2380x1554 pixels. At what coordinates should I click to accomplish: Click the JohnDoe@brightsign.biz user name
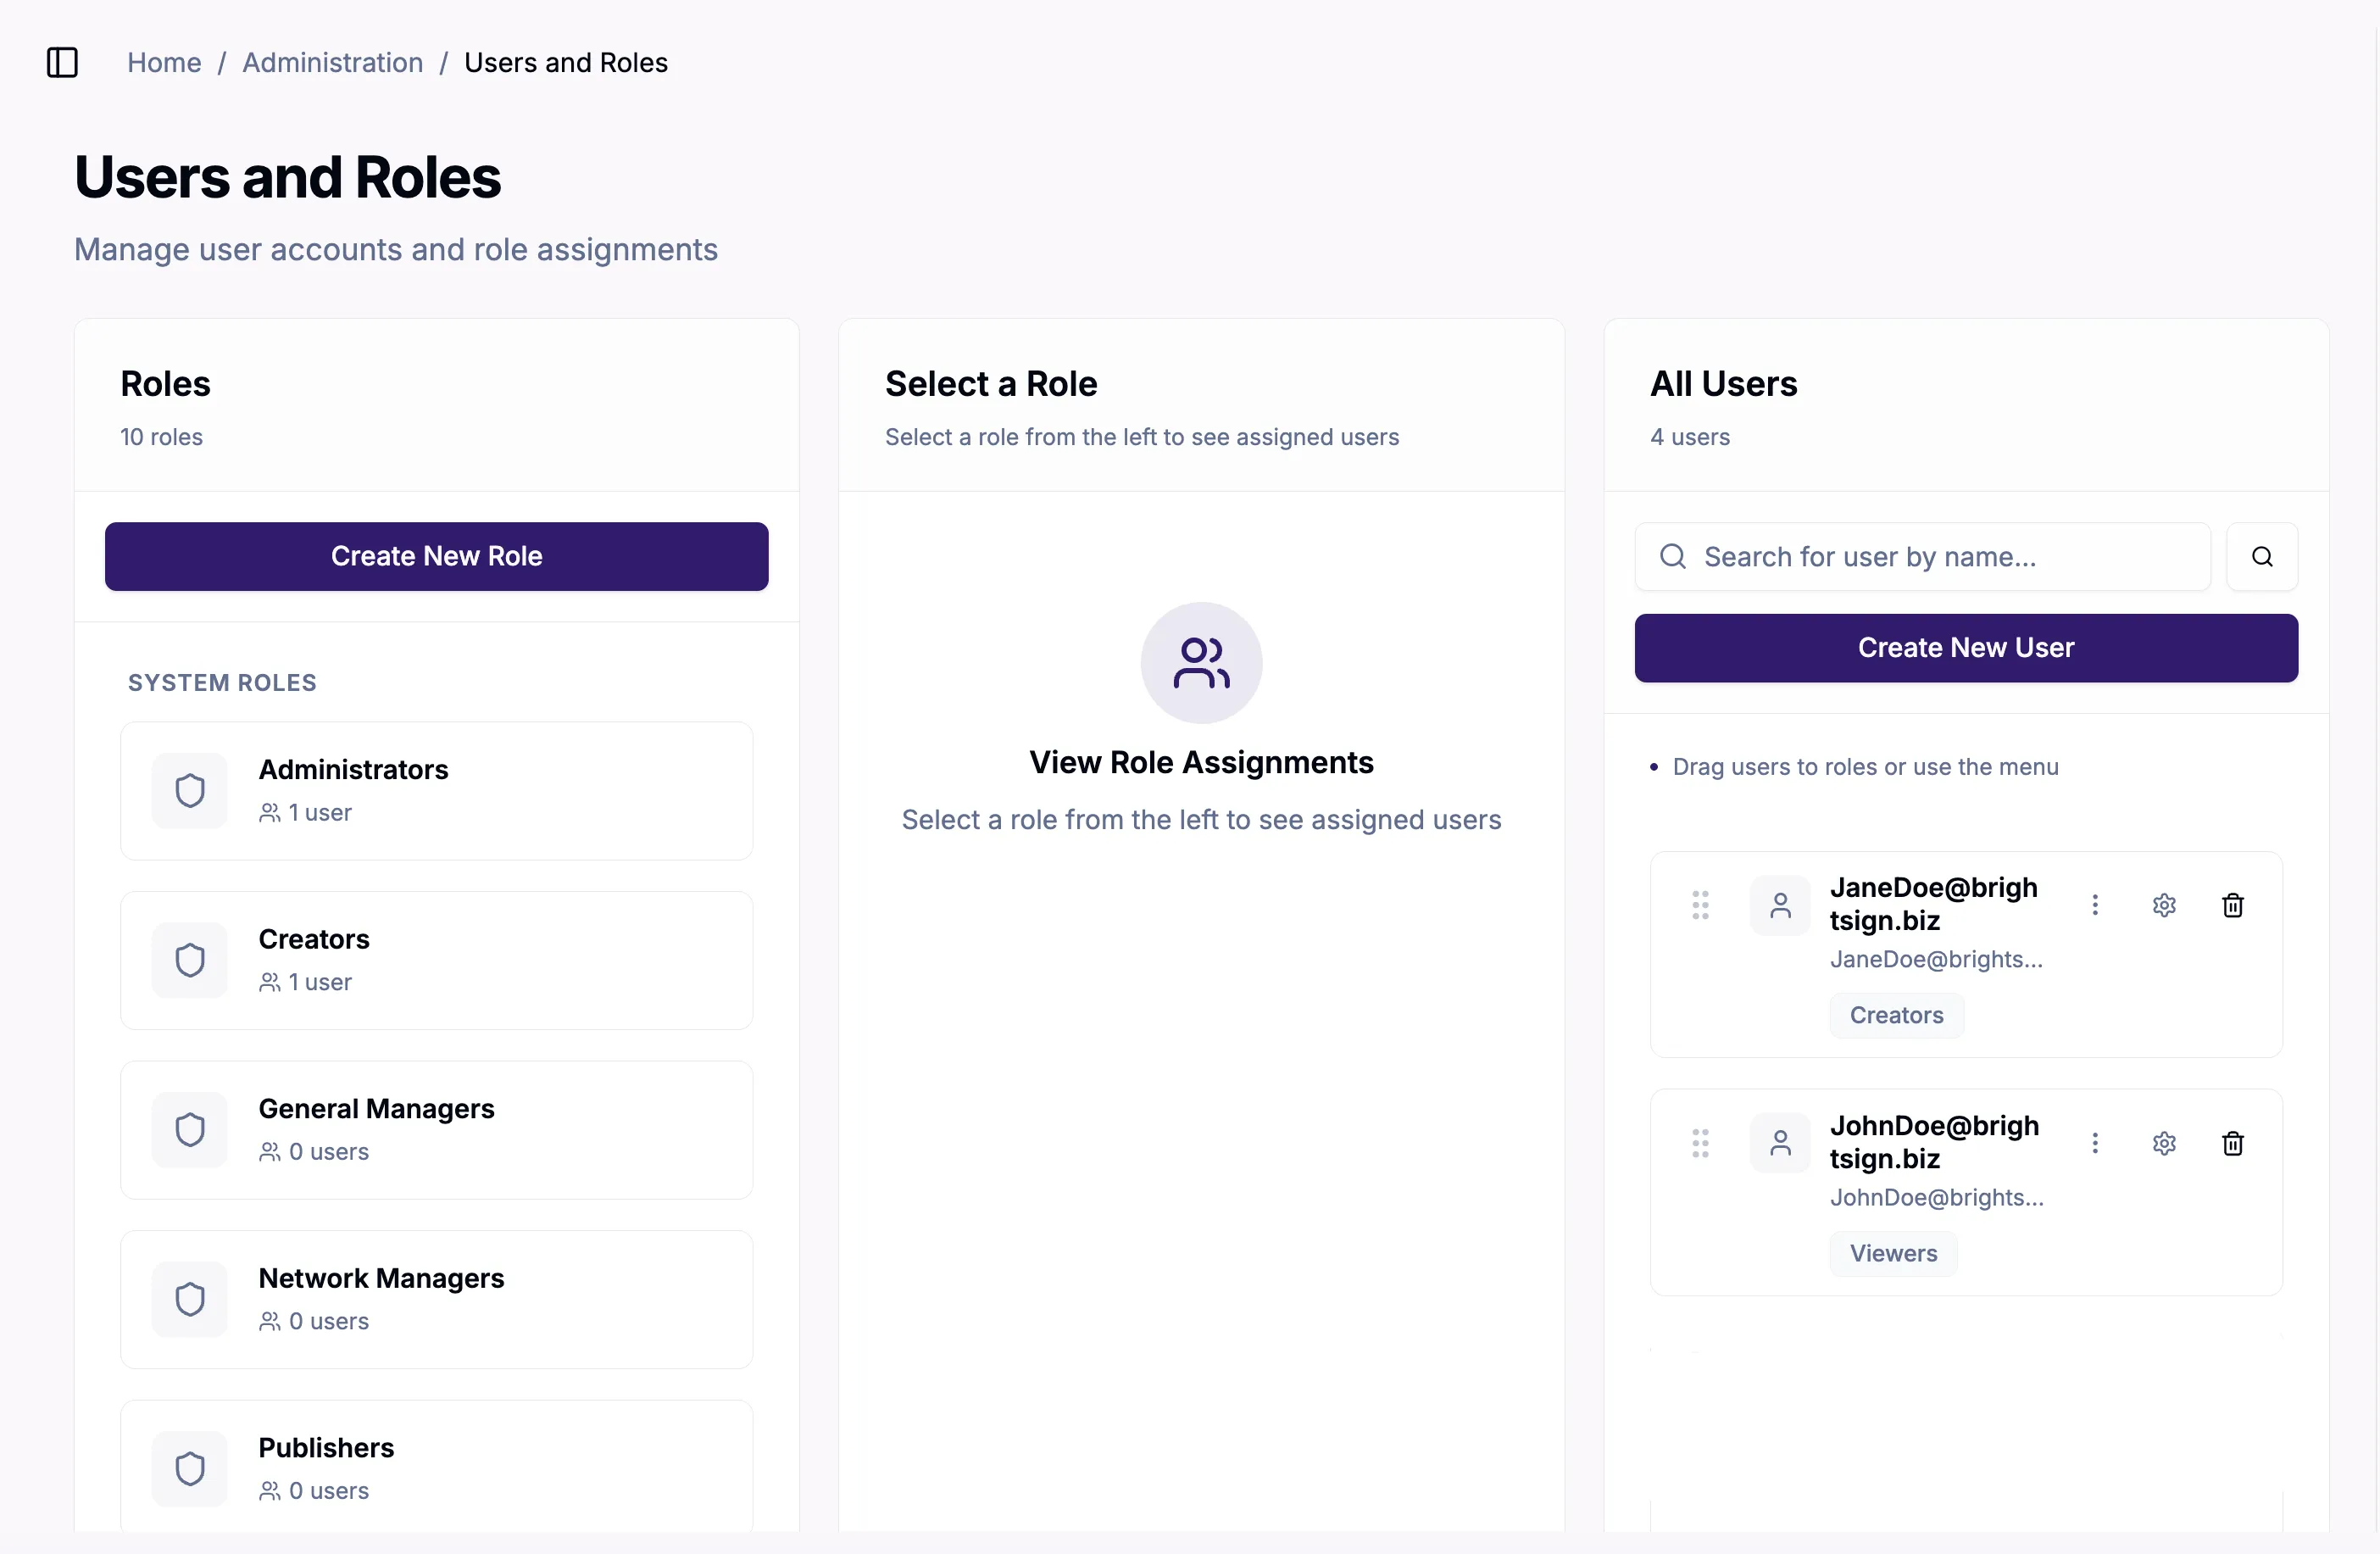click(1934, 1141)
